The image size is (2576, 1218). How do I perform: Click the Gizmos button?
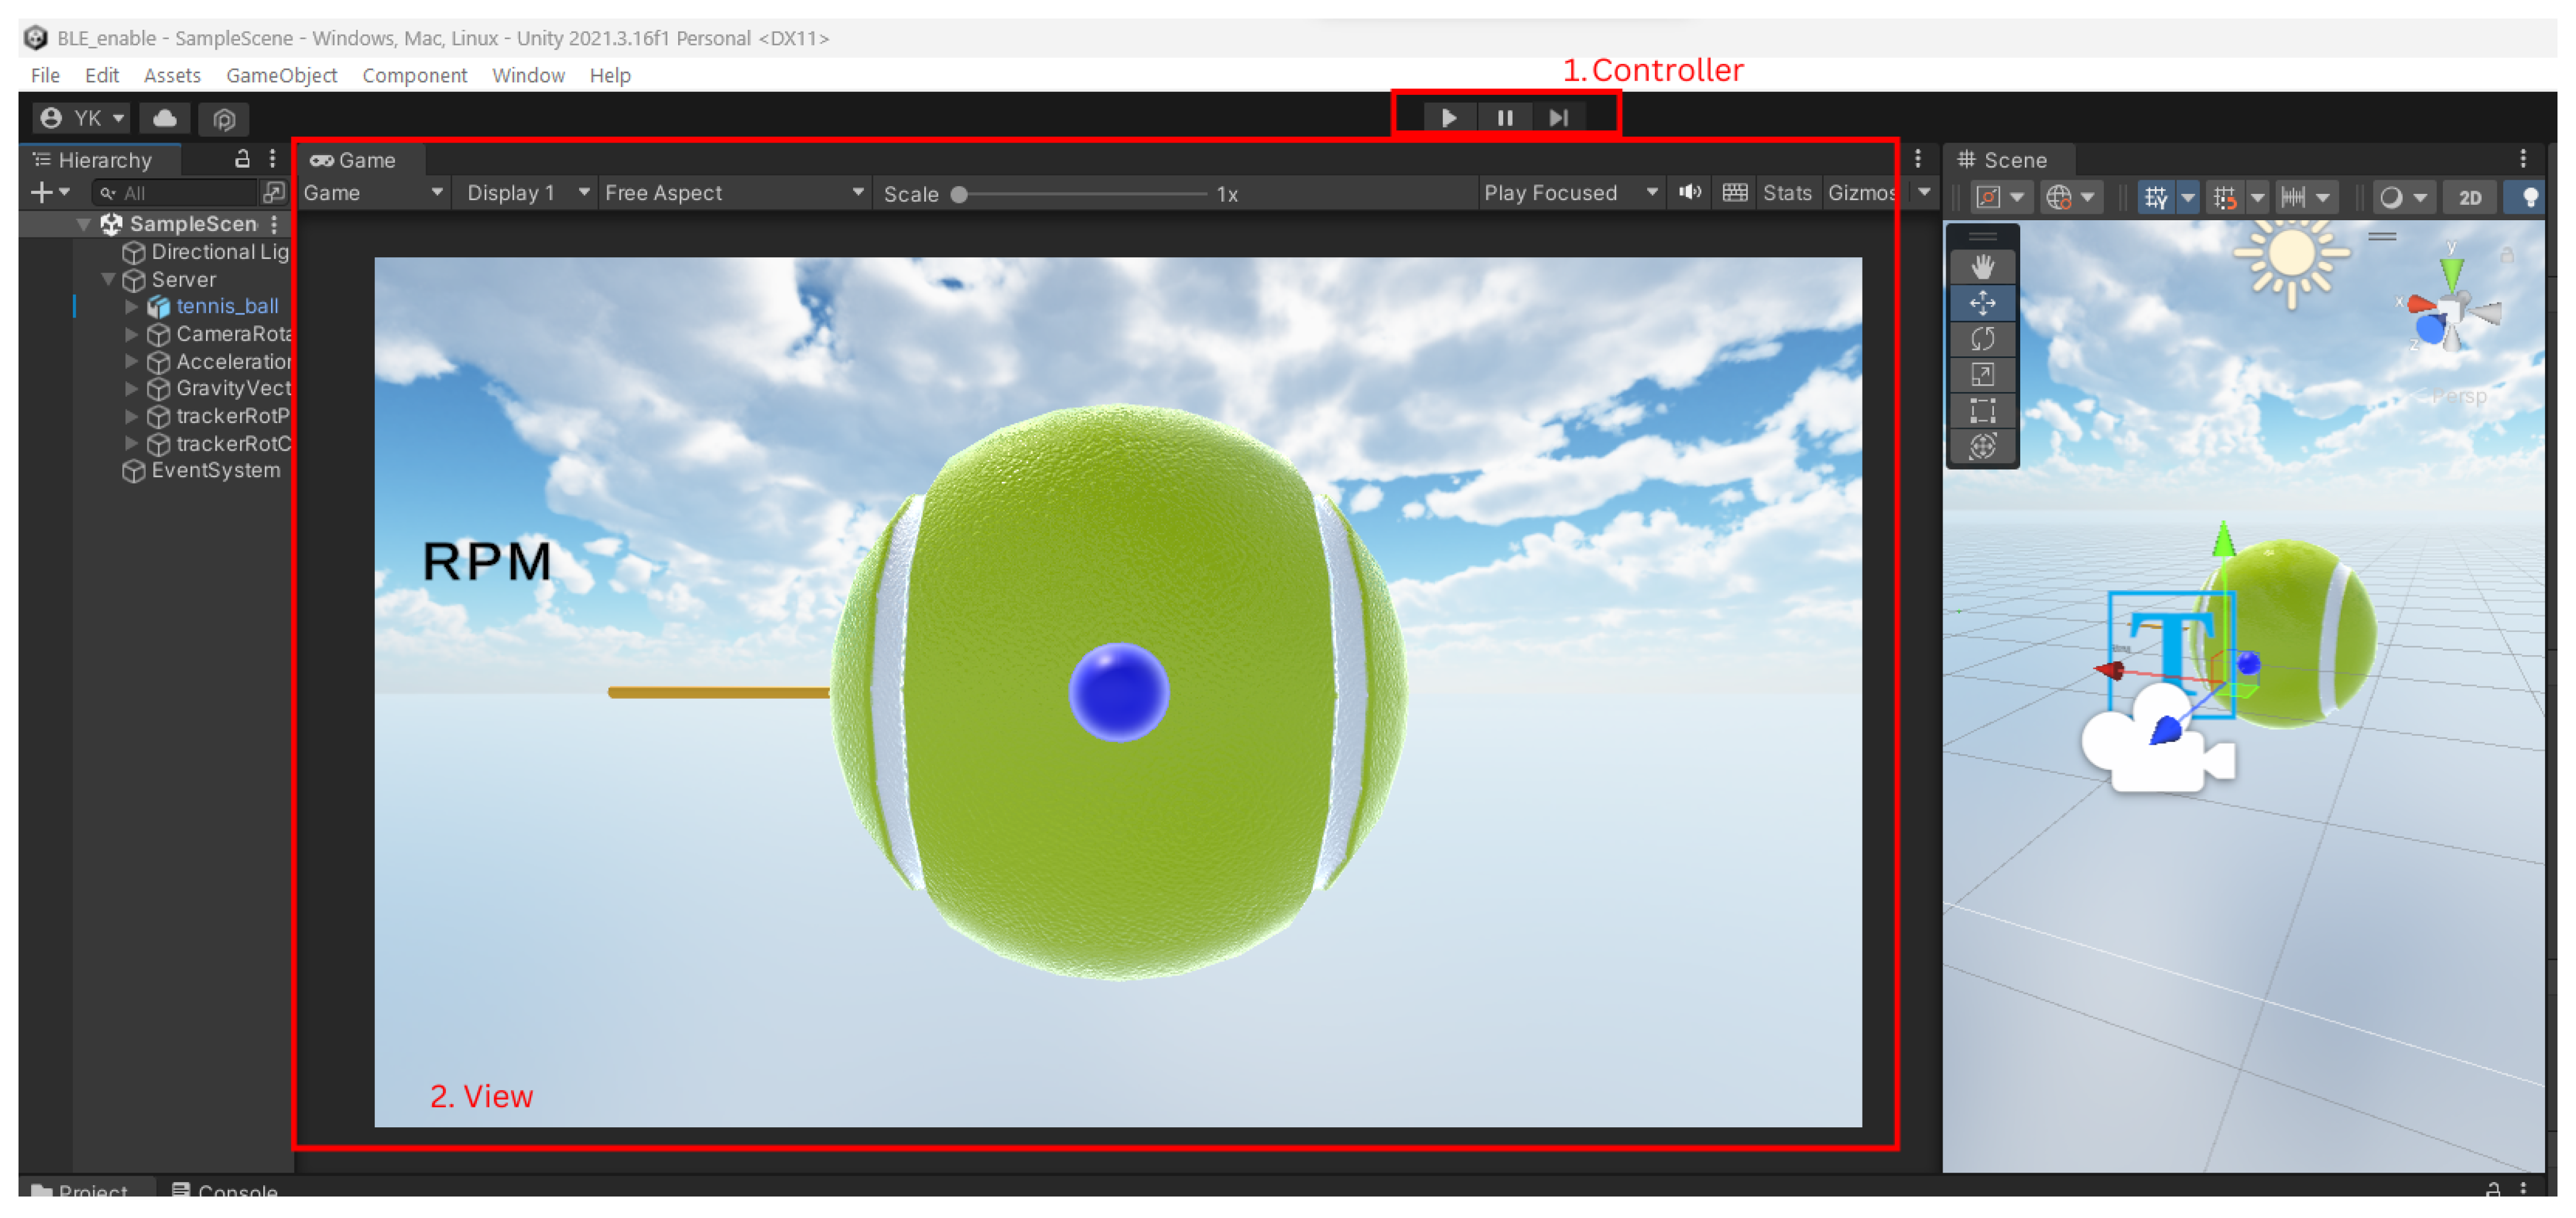click(x=1859, y=193)
